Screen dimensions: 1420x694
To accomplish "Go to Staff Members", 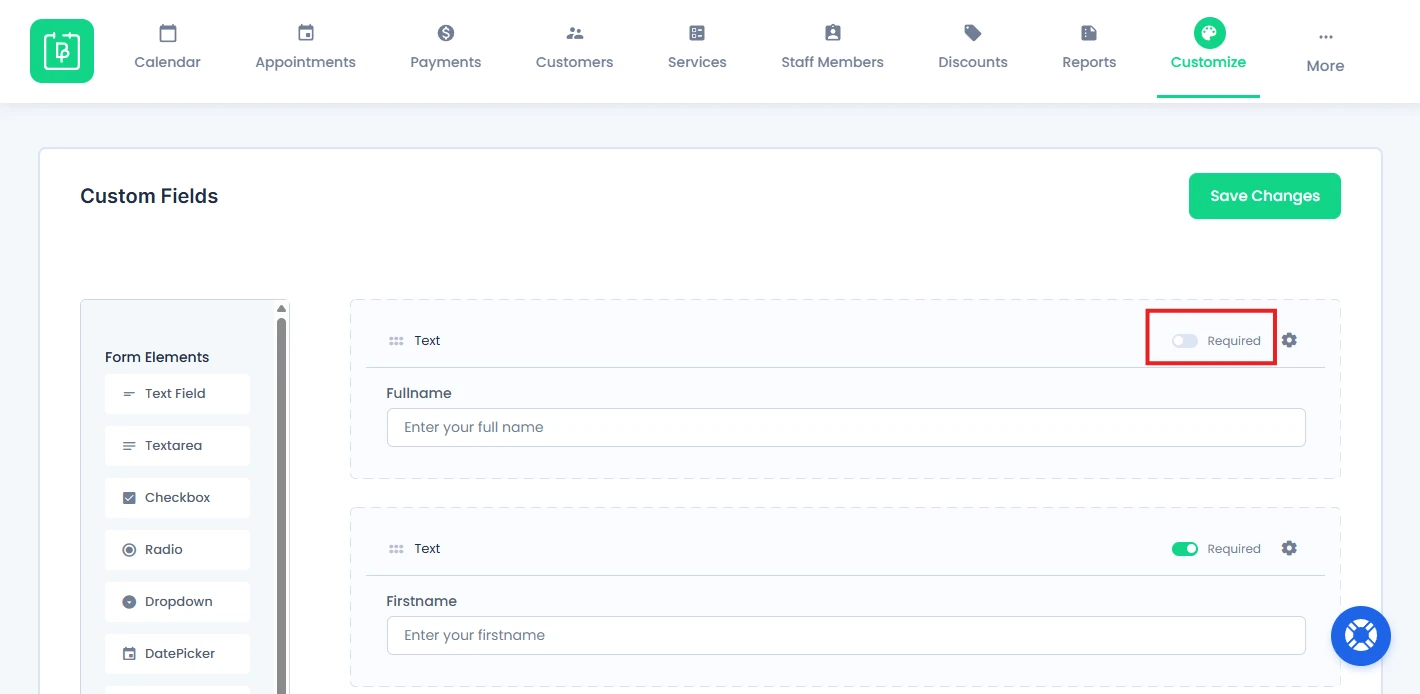I will click(x=832, y=48).
